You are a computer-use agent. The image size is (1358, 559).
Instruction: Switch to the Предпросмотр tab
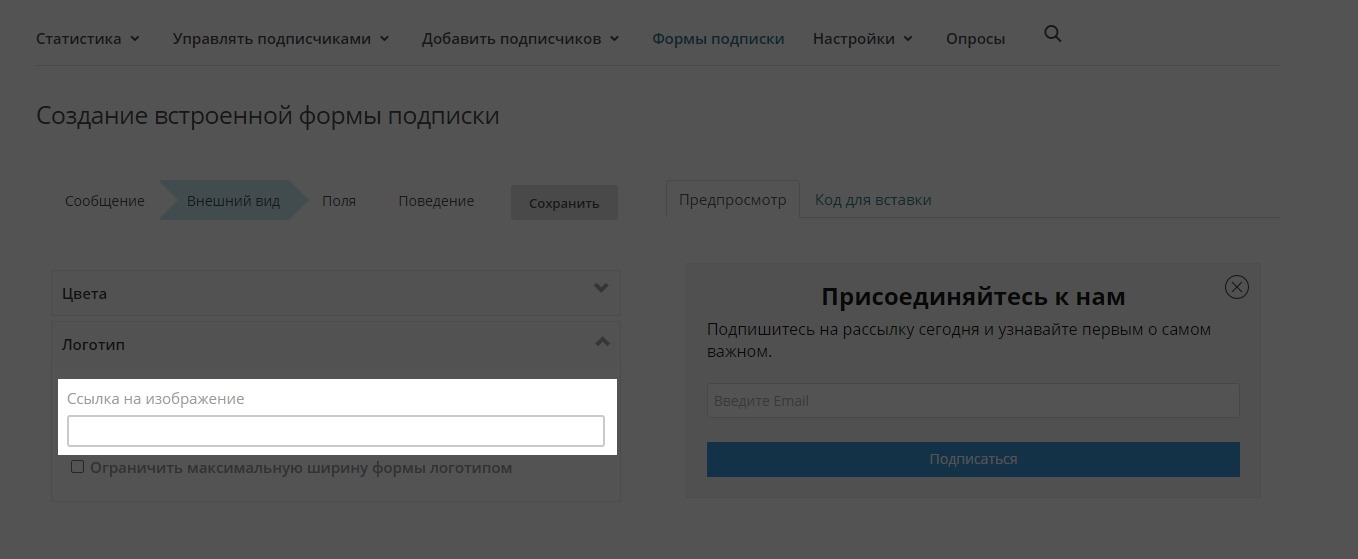pyautogui.click(x=733, y=200)
